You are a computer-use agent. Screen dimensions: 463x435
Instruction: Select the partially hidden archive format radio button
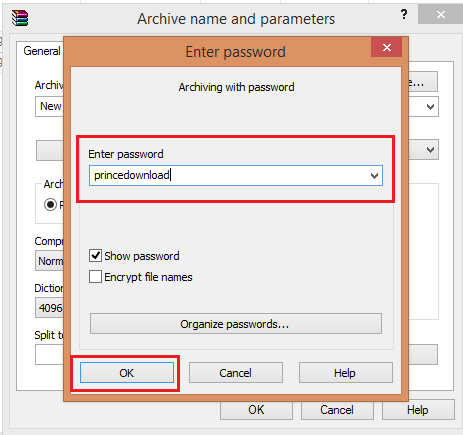pos(50,204)
